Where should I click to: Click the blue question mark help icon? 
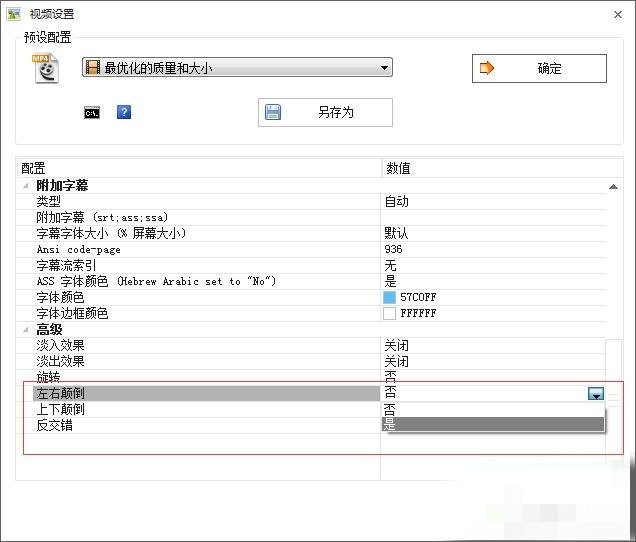pyautogui.click(x=124, y=112)
